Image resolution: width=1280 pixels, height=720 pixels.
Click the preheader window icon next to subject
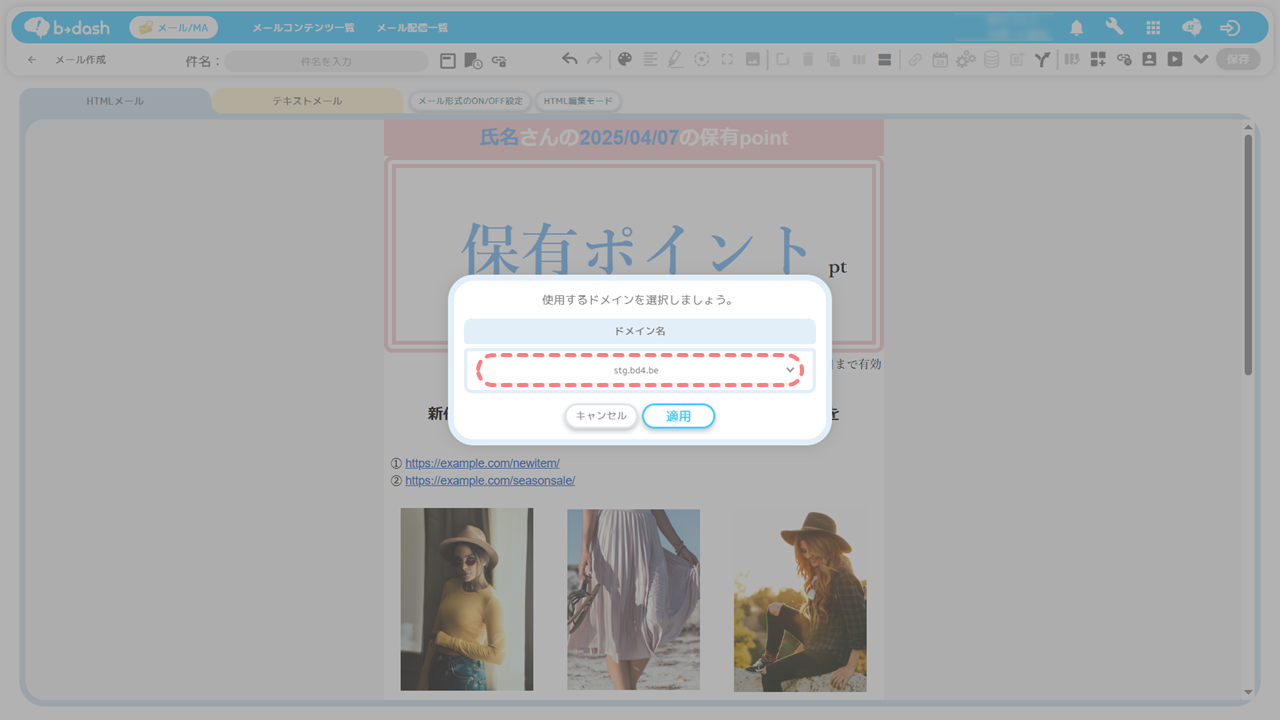click(x=448, y=61)
